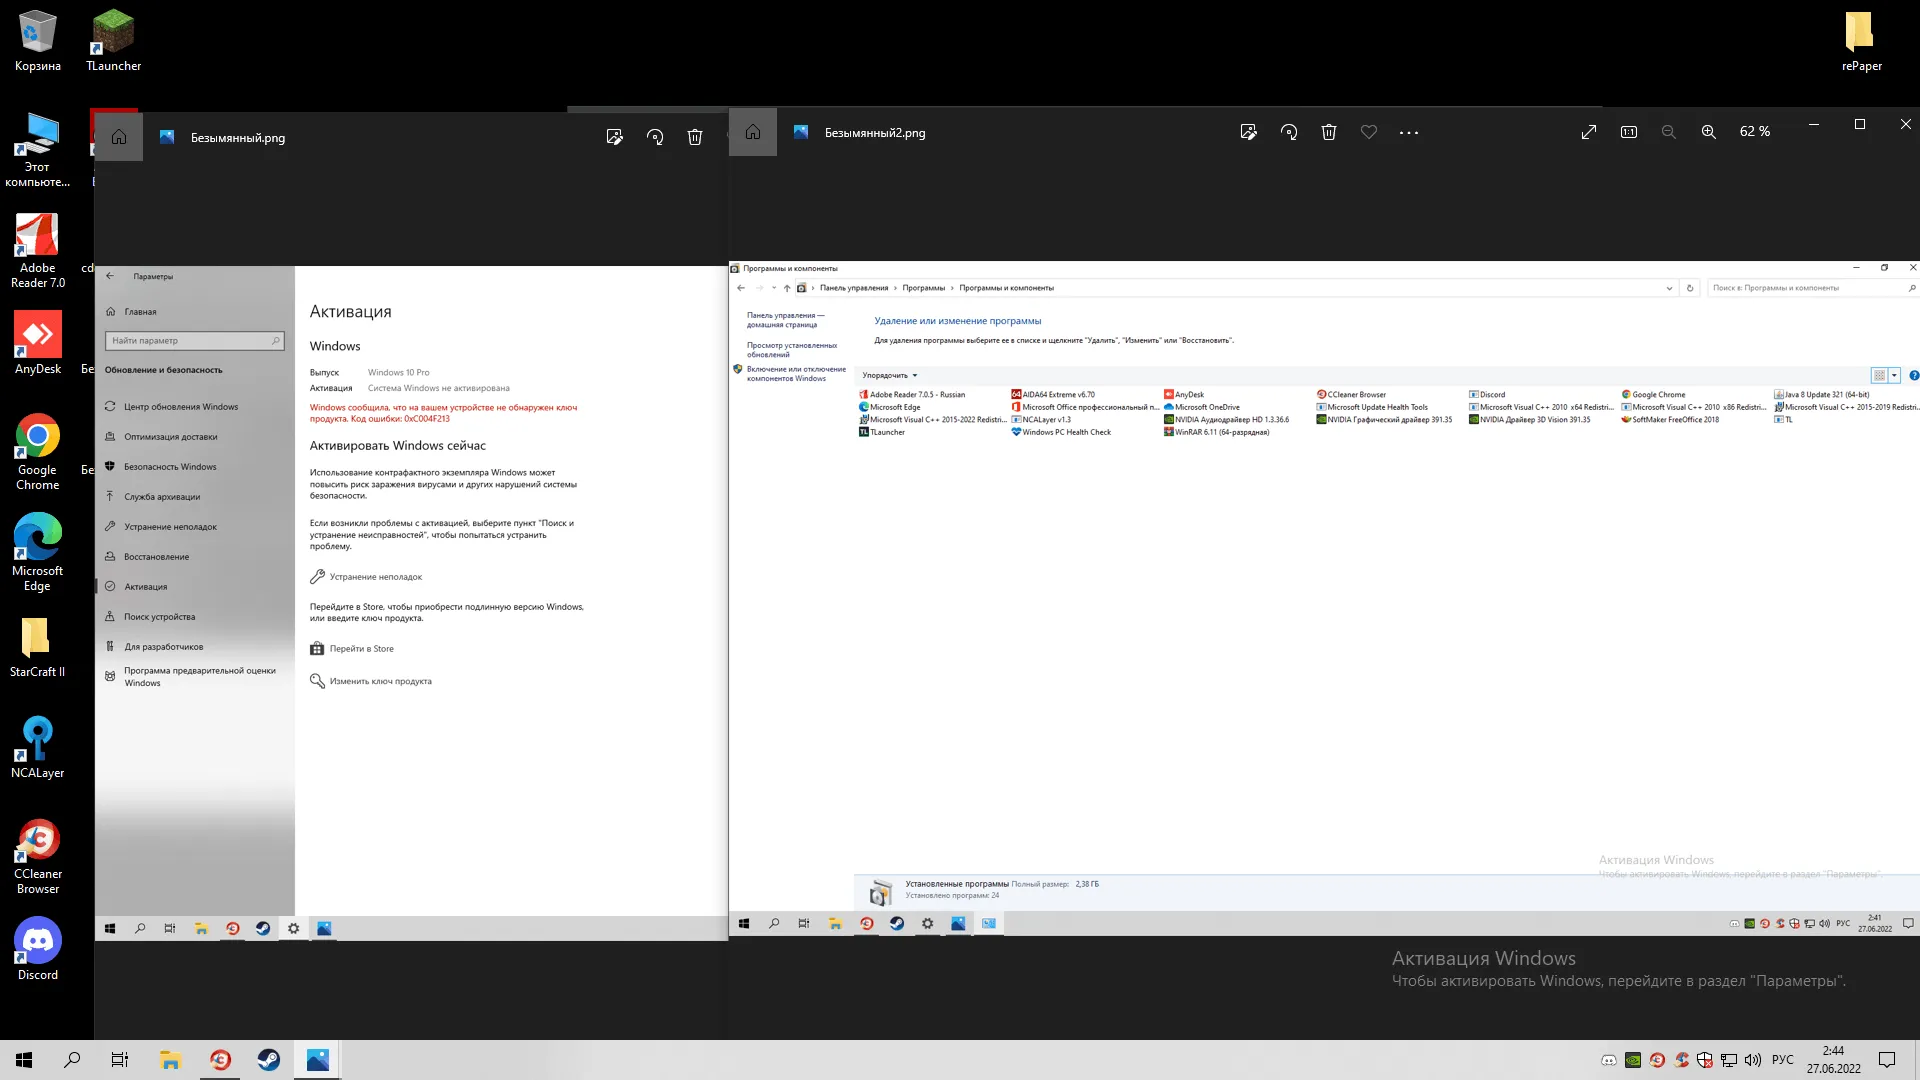Viewport: 1920px width, 1080px height.
Task: Click the CCleaner Browser tray icon
Action: point(1657,1060)
